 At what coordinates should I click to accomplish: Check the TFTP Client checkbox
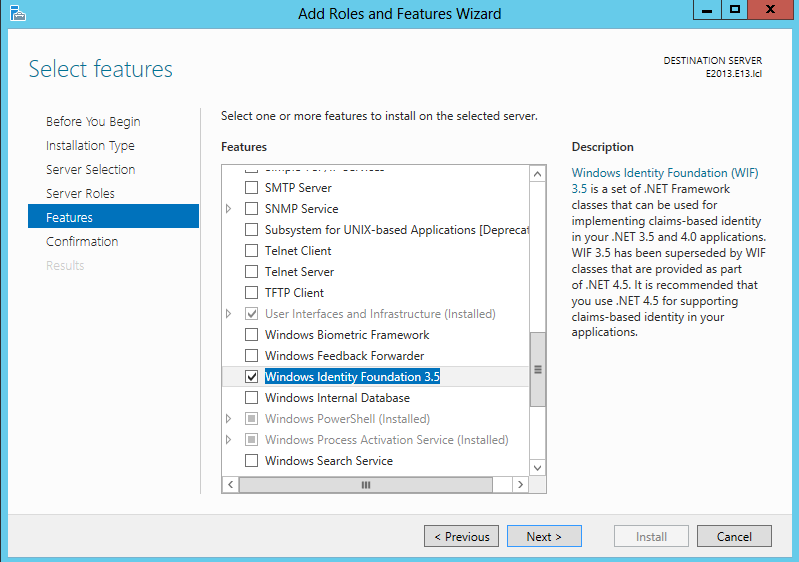[251, 292]
